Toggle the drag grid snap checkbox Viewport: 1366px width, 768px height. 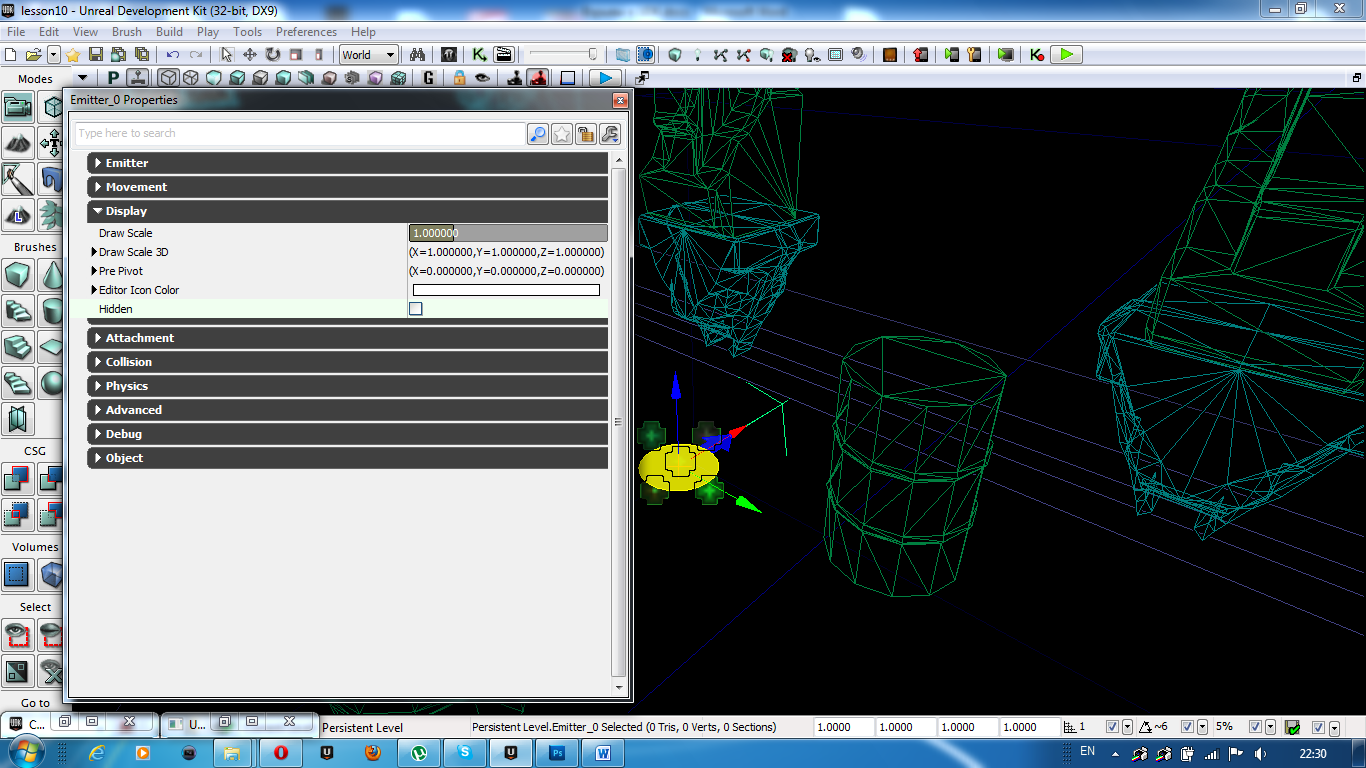click(x=1112, y=727)
